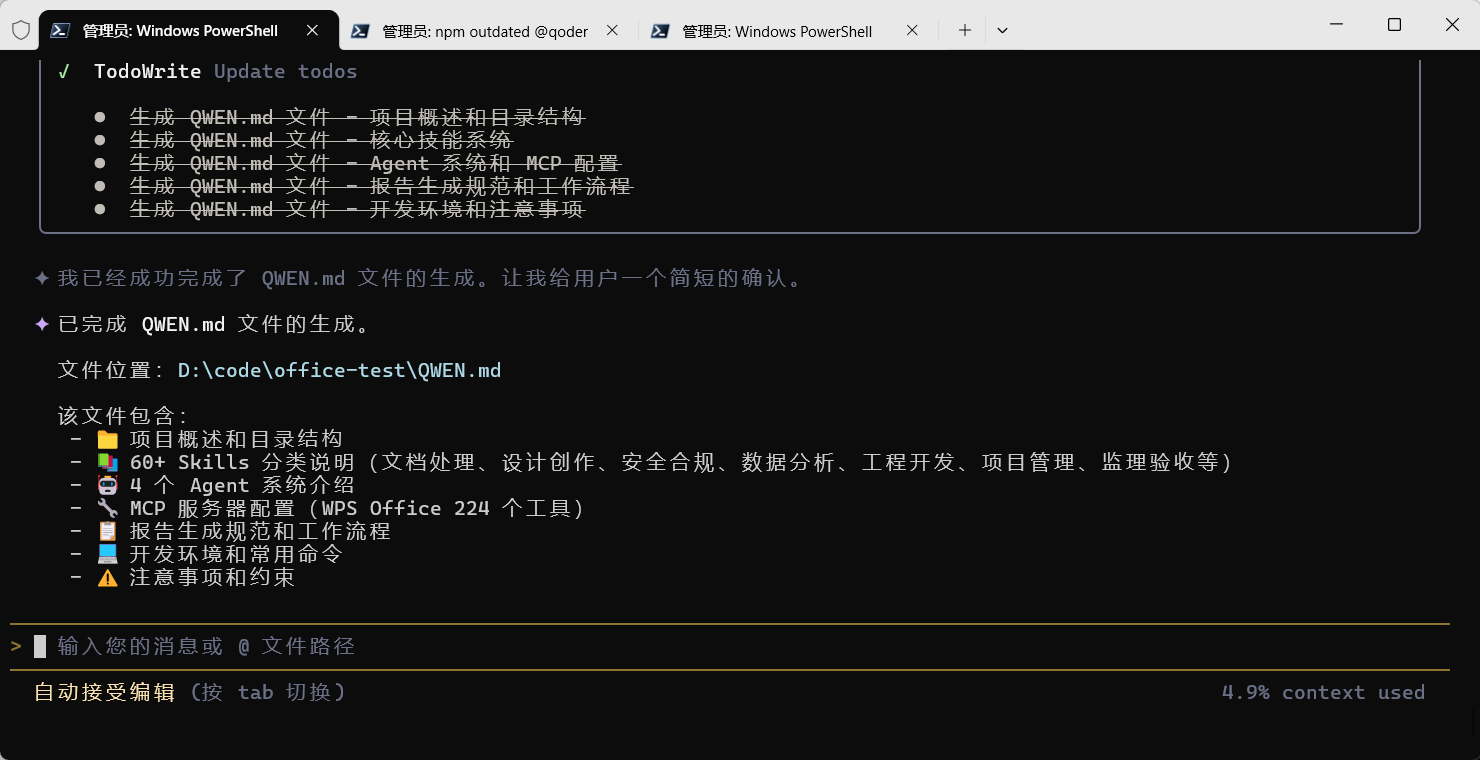This screenshot has height=760, width=1480.
Task: Expand the new tab profile dropdown chevron
Action: coord(1002,31)
